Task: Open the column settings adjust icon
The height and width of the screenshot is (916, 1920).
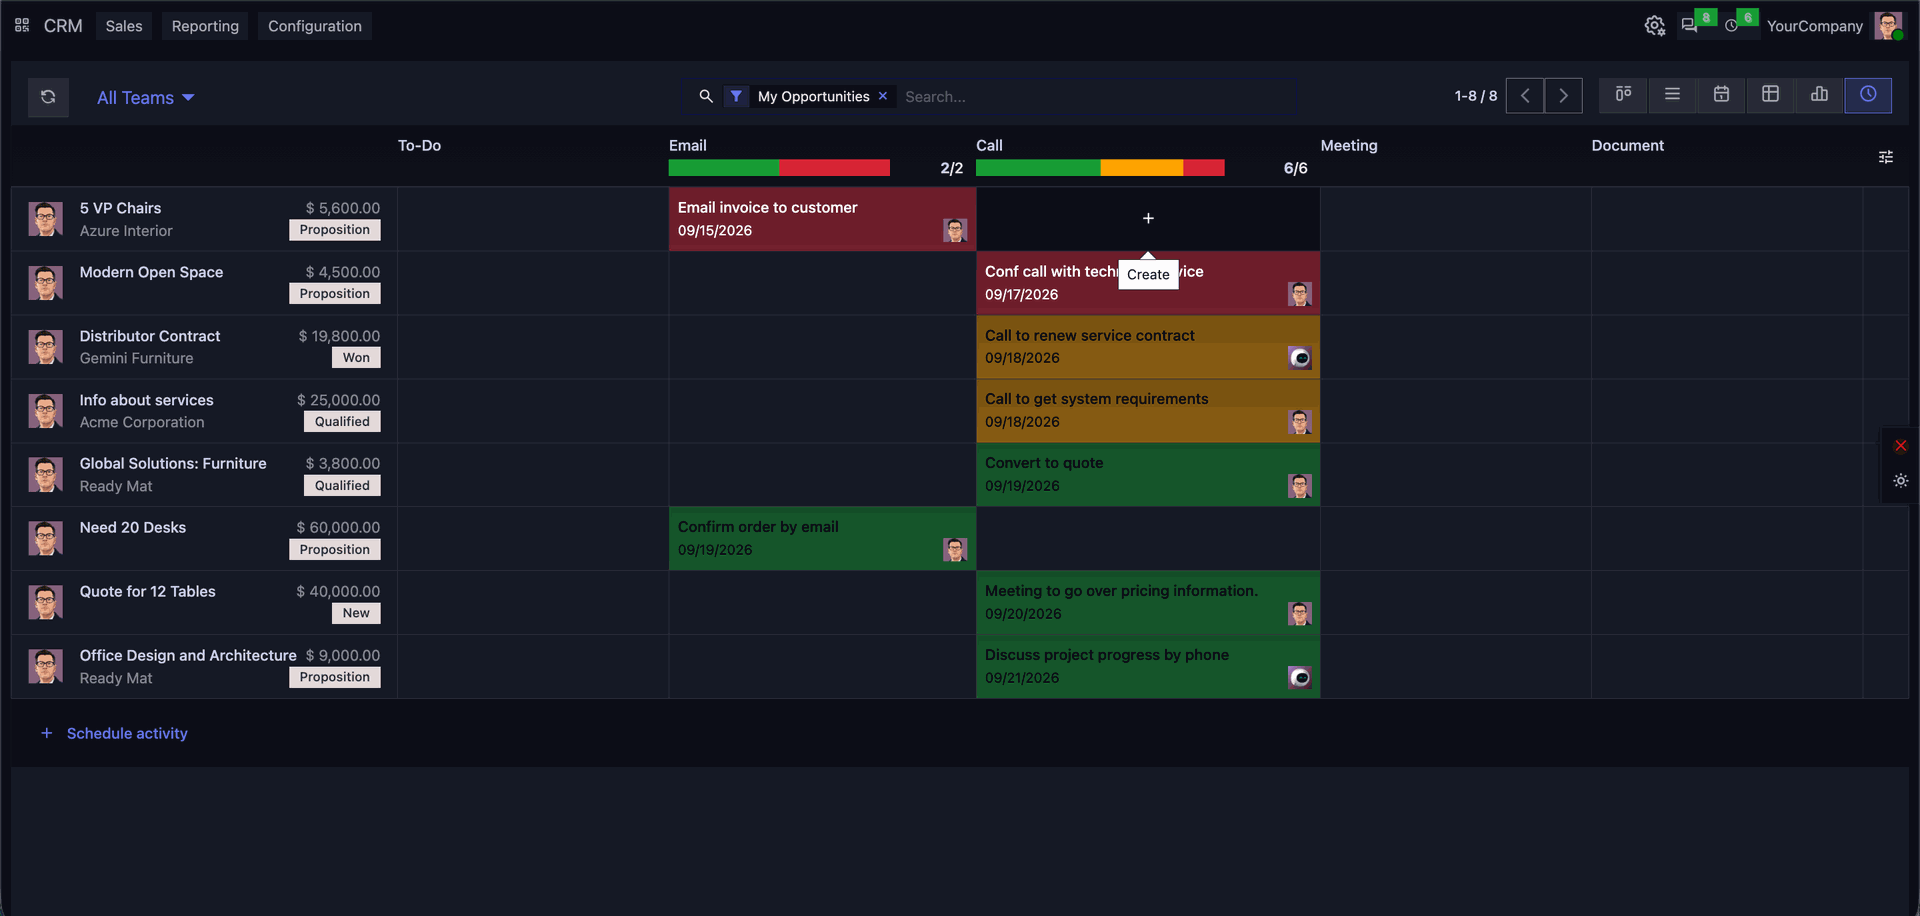Action: 1886,157
